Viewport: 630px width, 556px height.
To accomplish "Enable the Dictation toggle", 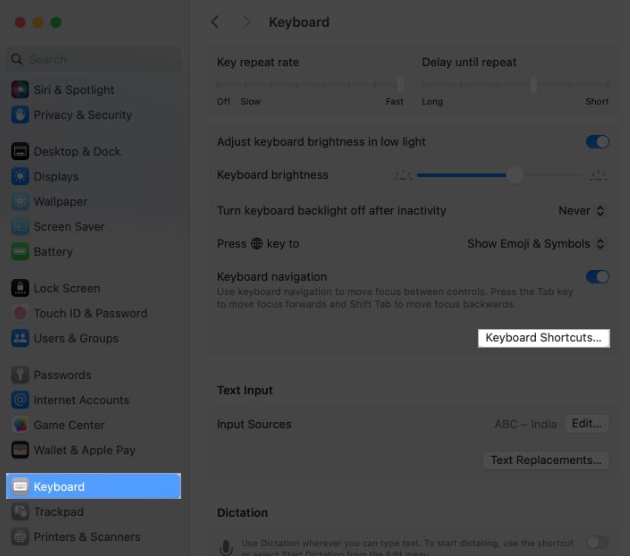I will point(597,542).
